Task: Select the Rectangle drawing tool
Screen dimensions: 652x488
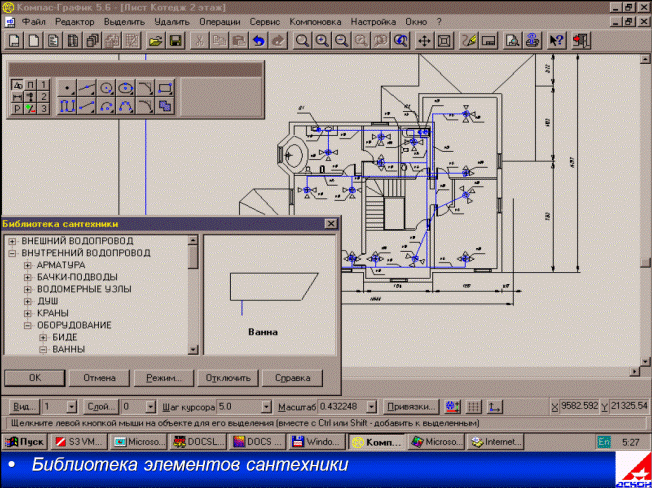Action: [x=165, y=88]
